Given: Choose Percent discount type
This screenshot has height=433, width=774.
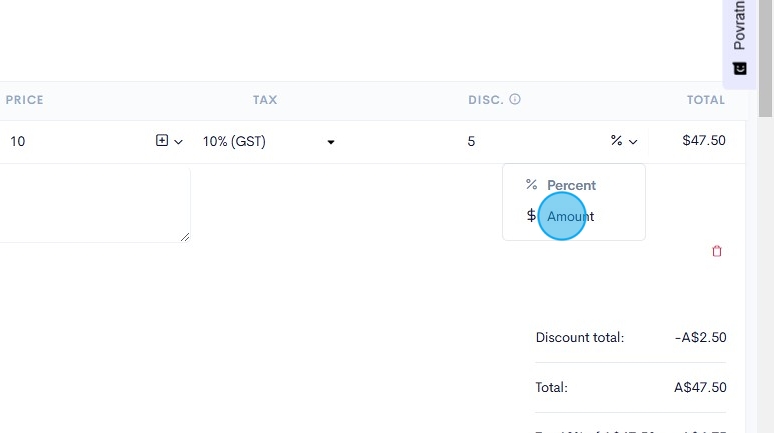Looking at the screenshot, I should 571,185.
